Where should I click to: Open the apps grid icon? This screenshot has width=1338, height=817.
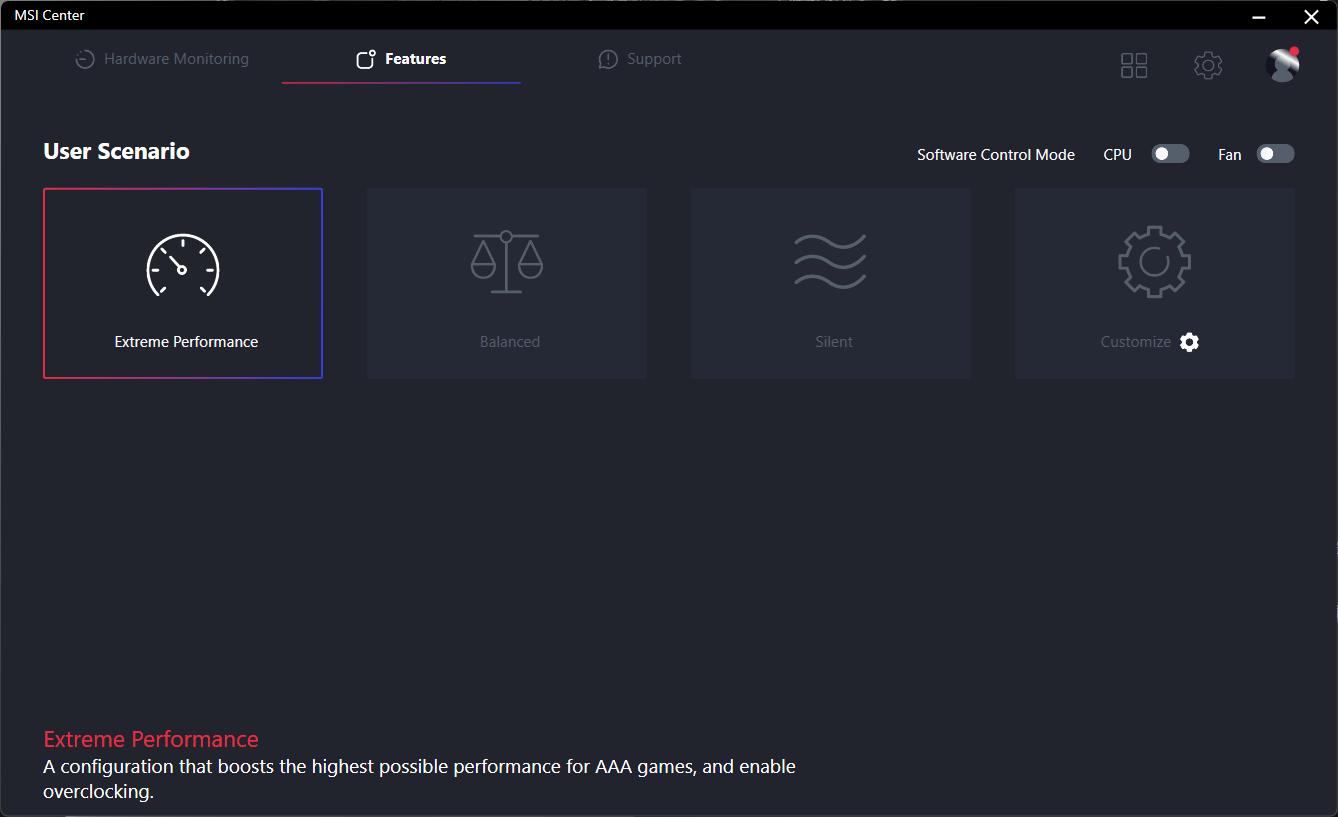point(1134,65)
